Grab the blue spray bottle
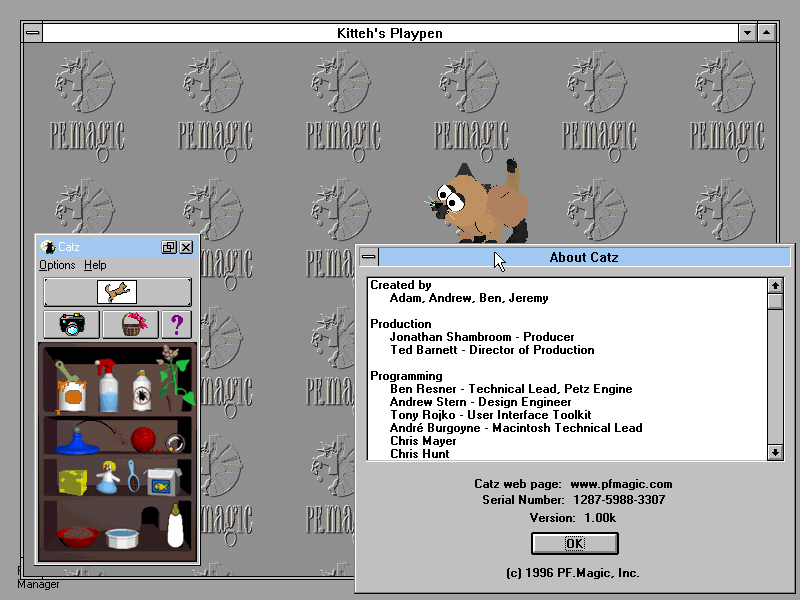The width and height of the screenshot is (800, 600). tap(108, 390)
